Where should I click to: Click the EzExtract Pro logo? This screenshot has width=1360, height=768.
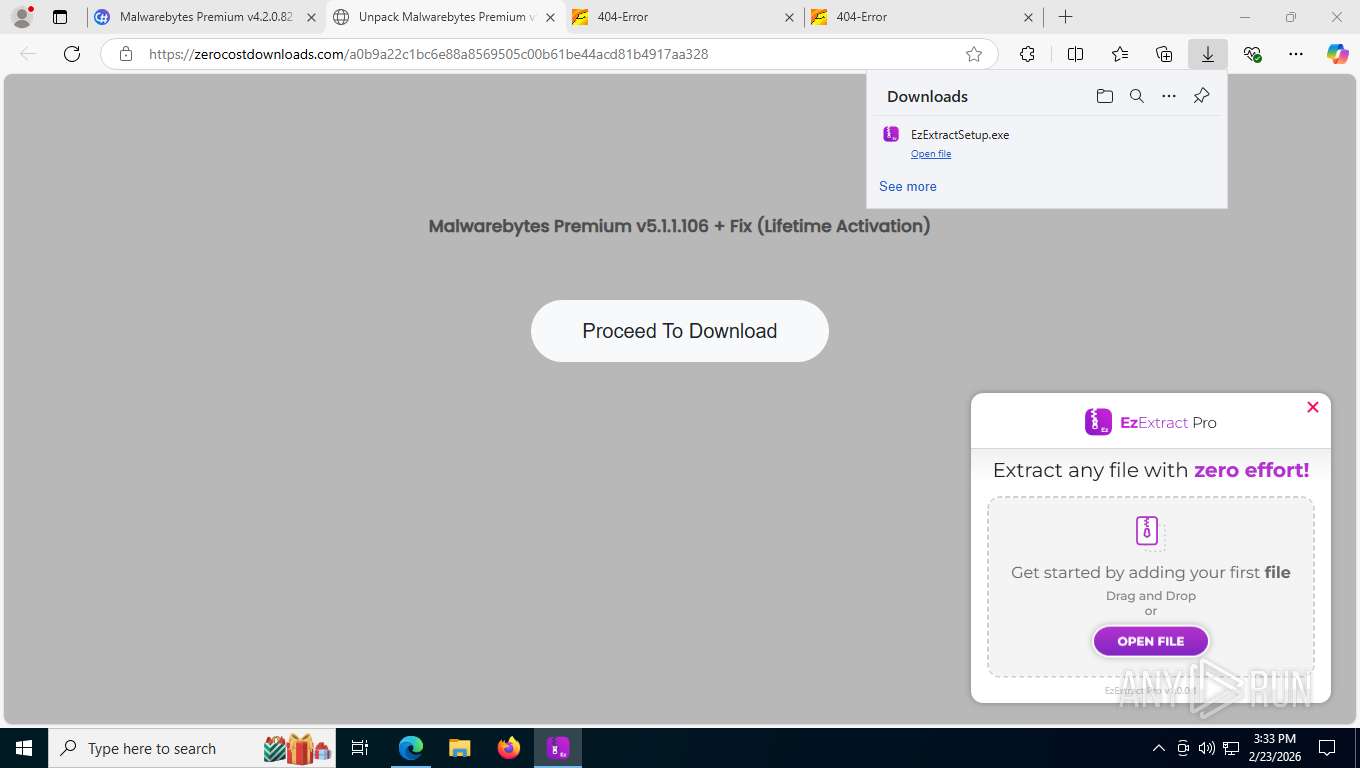coord(1151,422)
